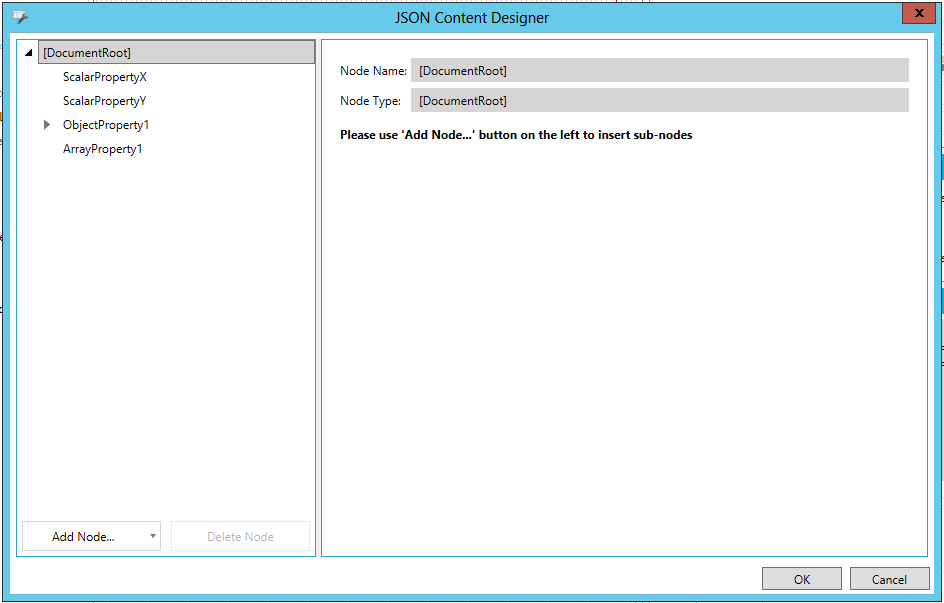
Task: Click the bold Add Node instruction text
Action: [x=516, y=134]
